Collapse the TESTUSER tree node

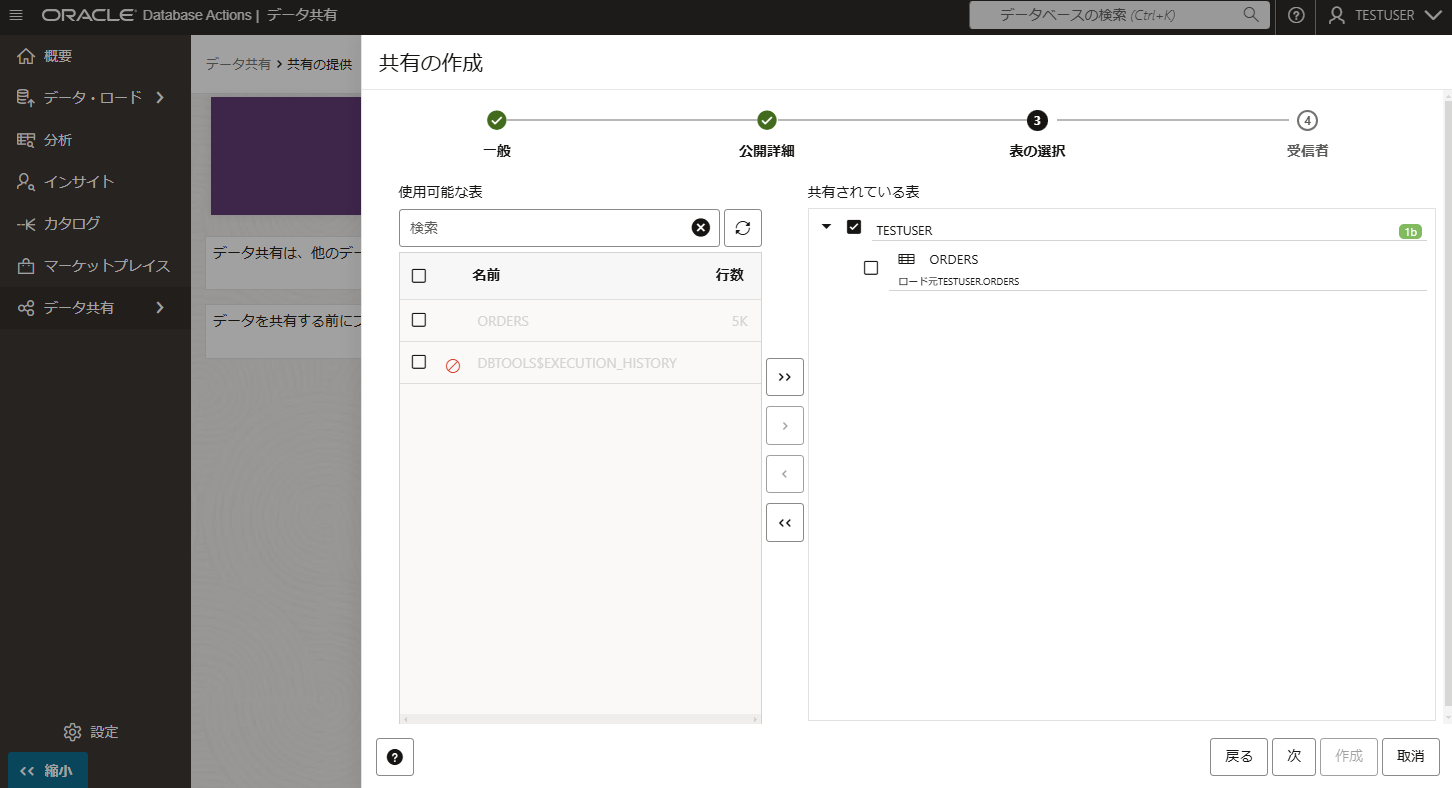pyautogui.click(x=826, y=227)
